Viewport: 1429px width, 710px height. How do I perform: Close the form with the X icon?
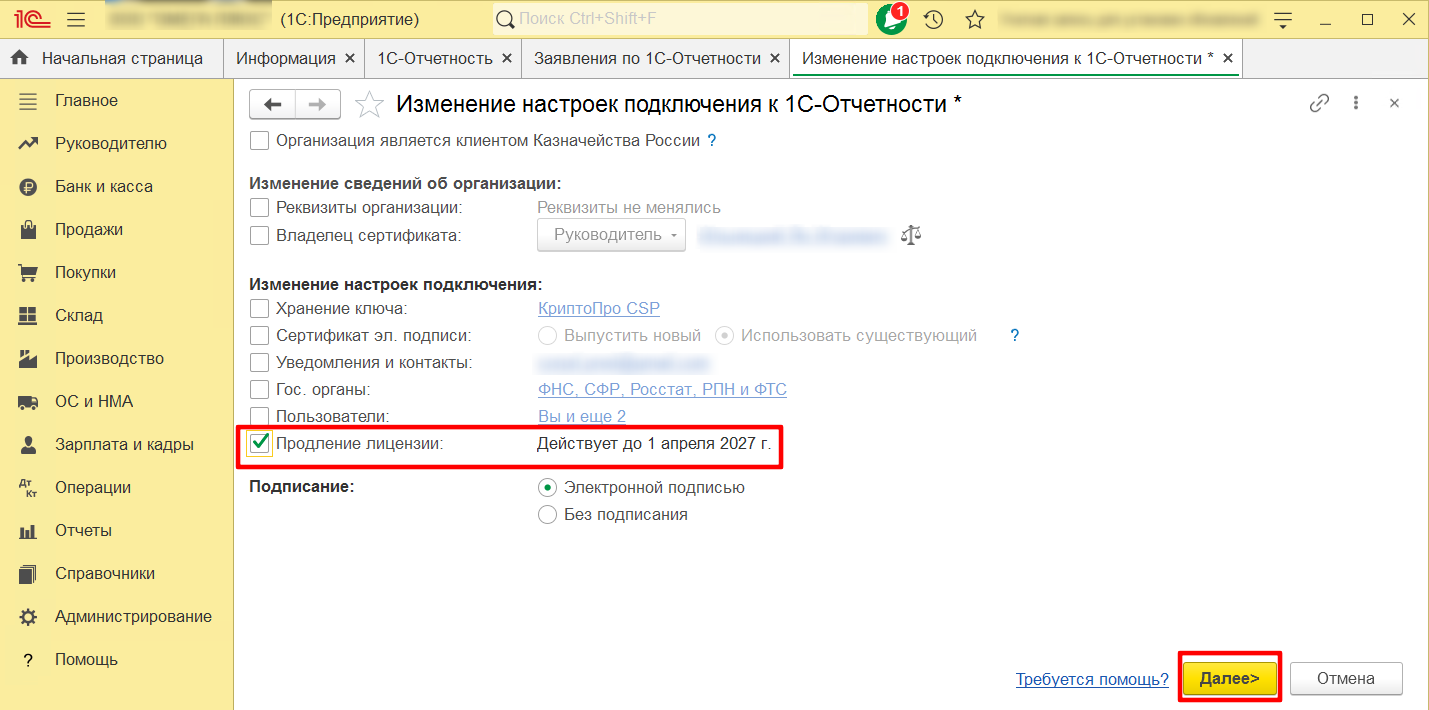[1394, 103]
